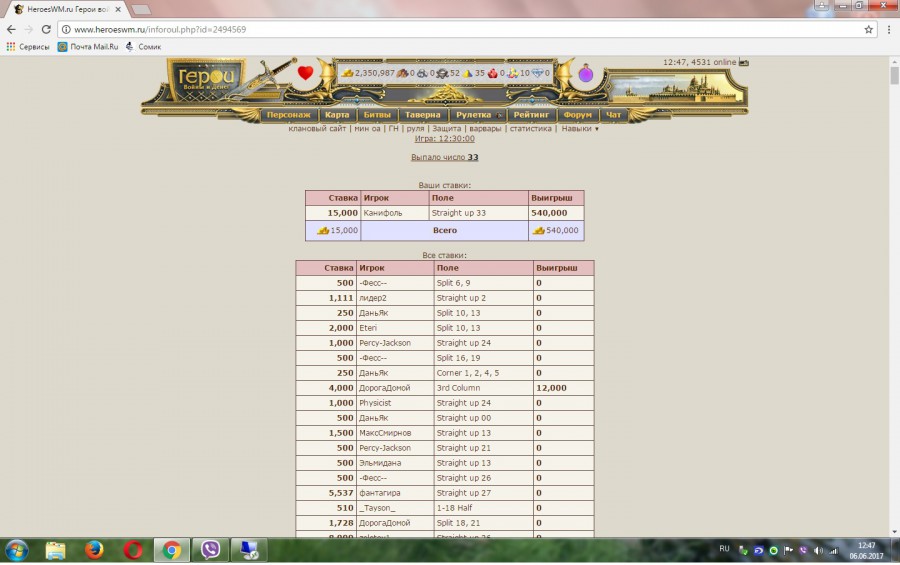The width and height of the screenshot is (900, 565).
Task: Open the Битвы menu tab
Action: 377,115
